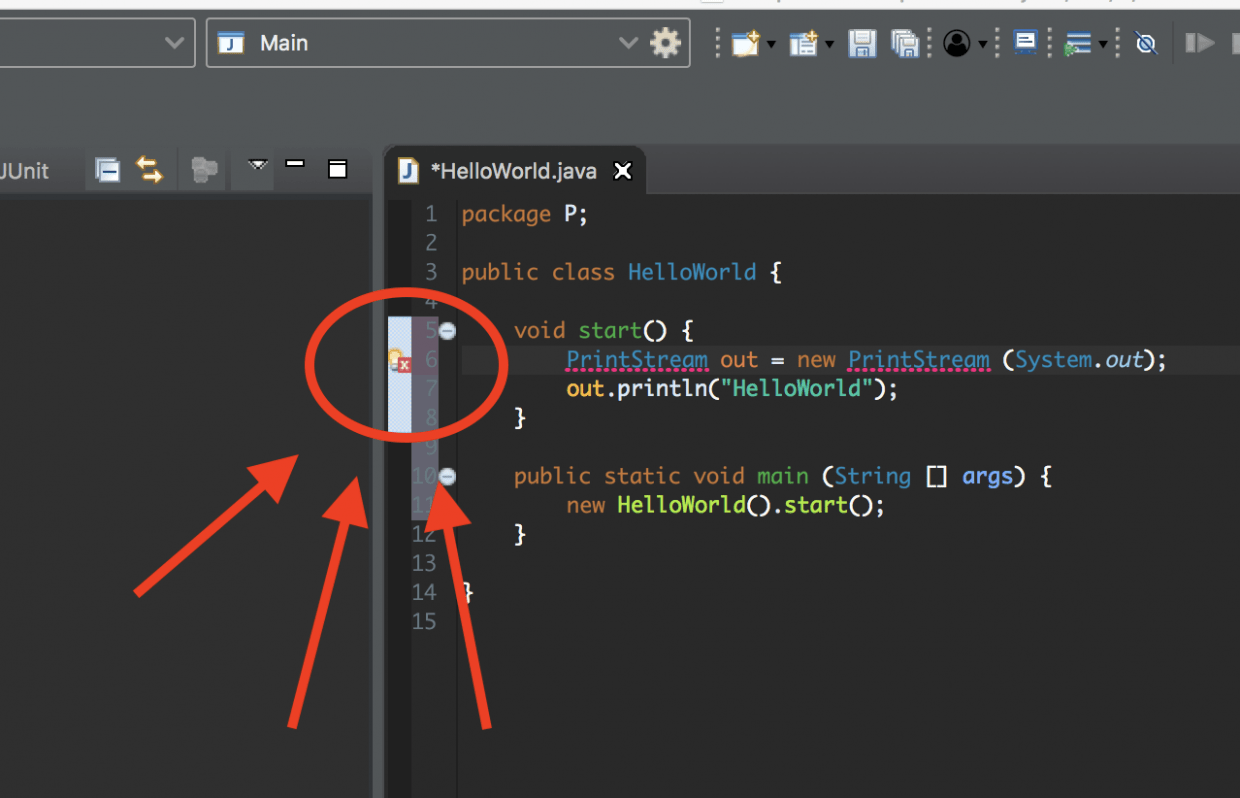Toggle Skip All Breakpoints
The width and height of the screenshot is (1240, 798).
[1145, 43]
